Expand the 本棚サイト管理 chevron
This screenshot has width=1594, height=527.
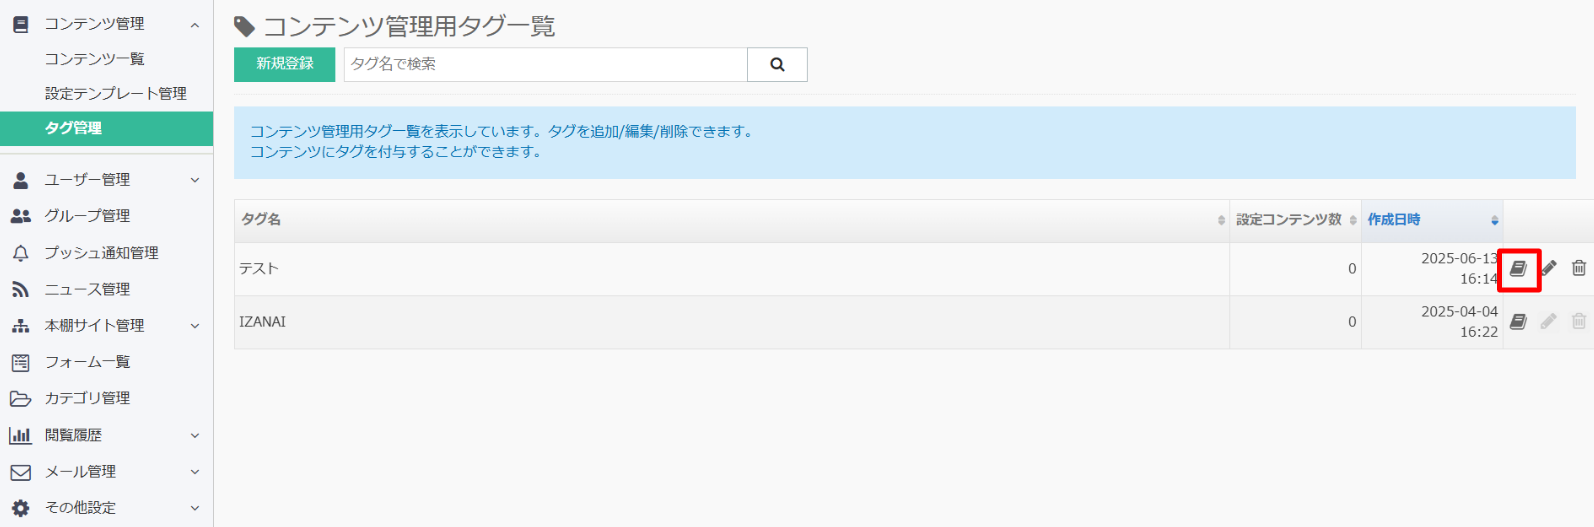click(x=195, y=326)
